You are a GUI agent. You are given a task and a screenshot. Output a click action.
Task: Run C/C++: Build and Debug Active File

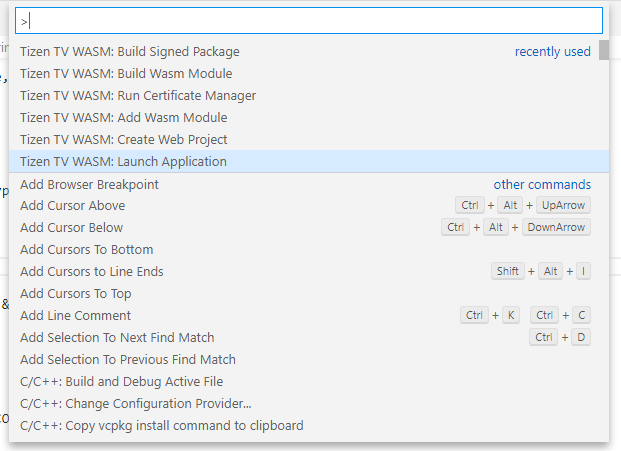309,381
